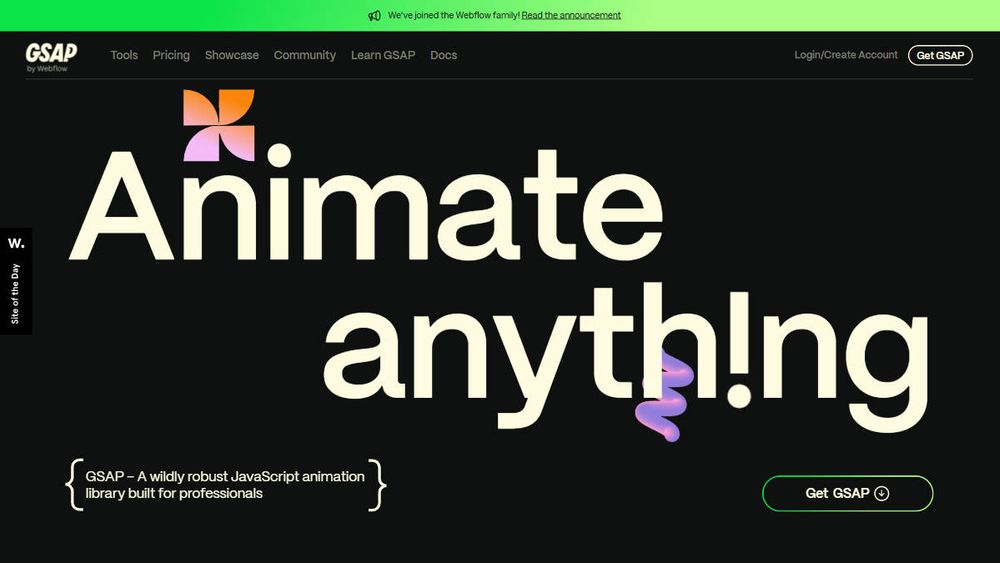1000x563 pixels.
Task: Click the megaphone announcement icon
Action: tap(374, 15)
